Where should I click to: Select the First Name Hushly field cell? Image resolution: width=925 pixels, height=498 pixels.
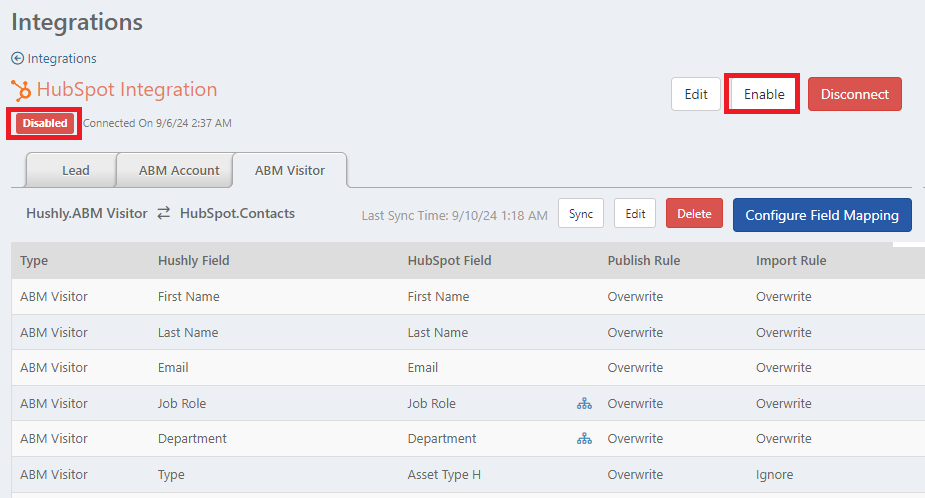(x=188, y=296)
